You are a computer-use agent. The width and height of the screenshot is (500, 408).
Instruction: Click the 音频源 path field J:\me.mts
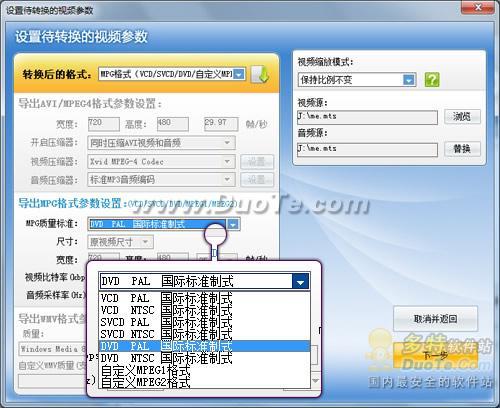tap(367, 150)
